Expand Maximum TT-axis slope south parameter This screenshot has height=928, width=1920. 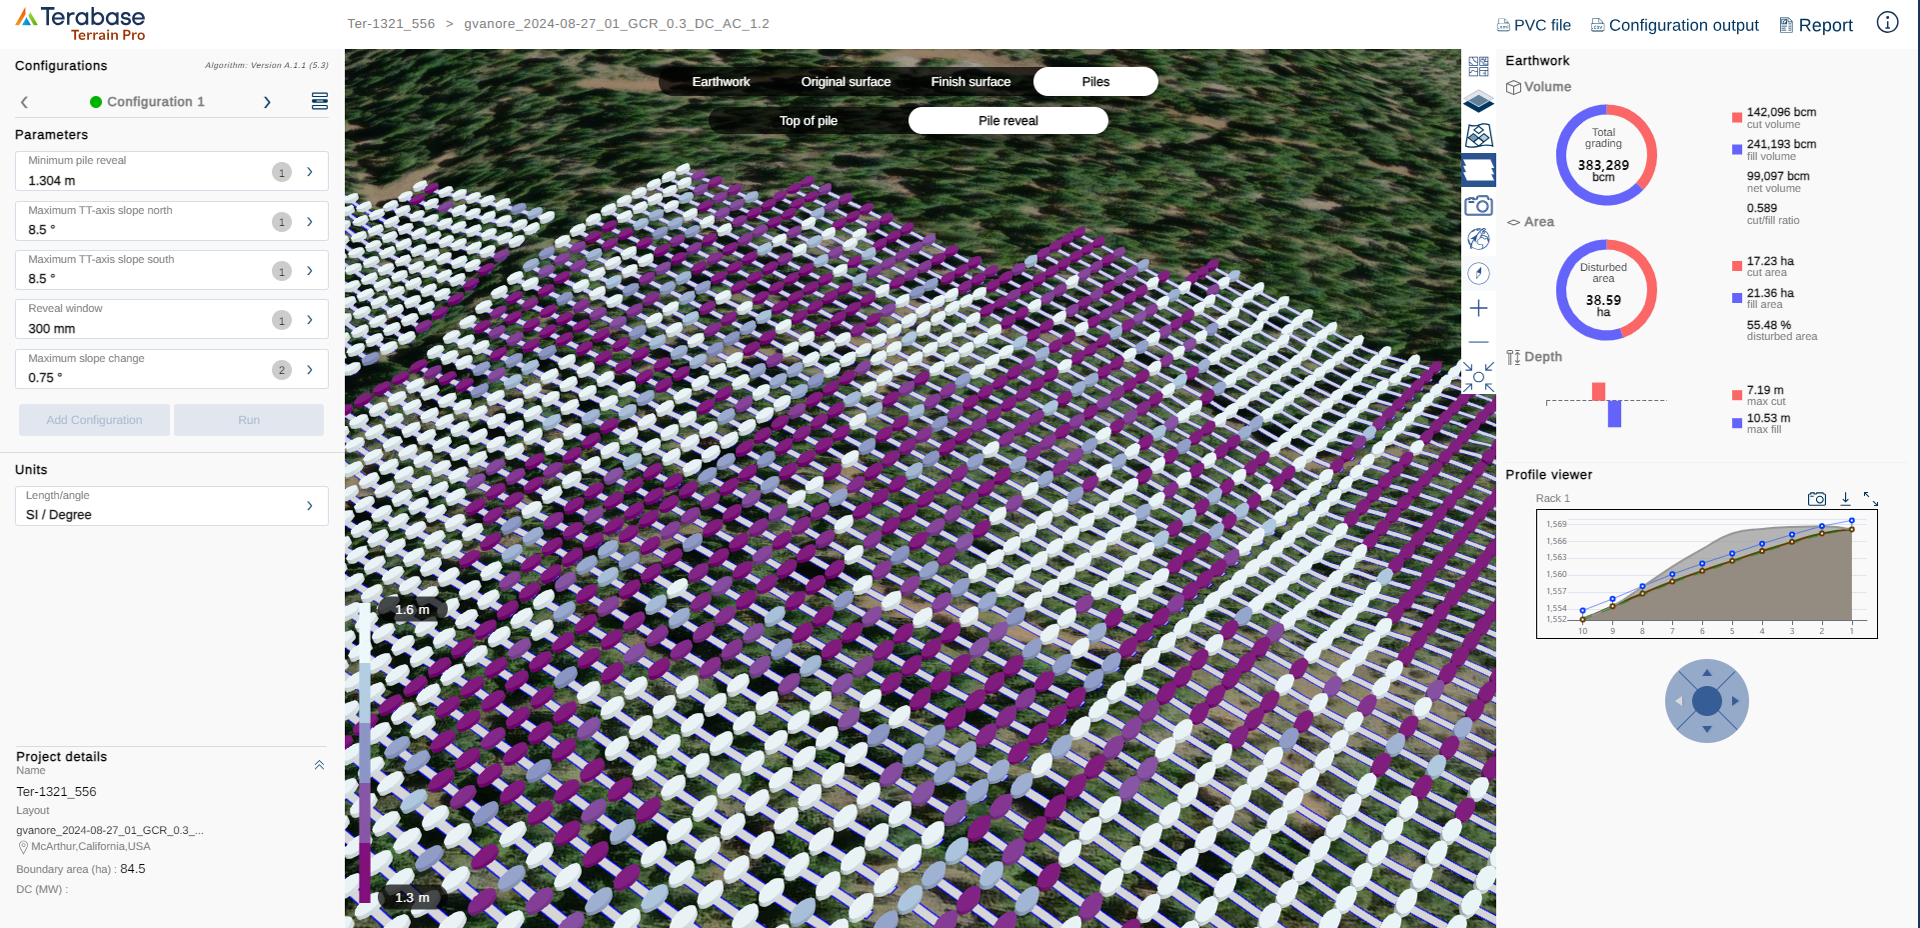tap(310, 270)
